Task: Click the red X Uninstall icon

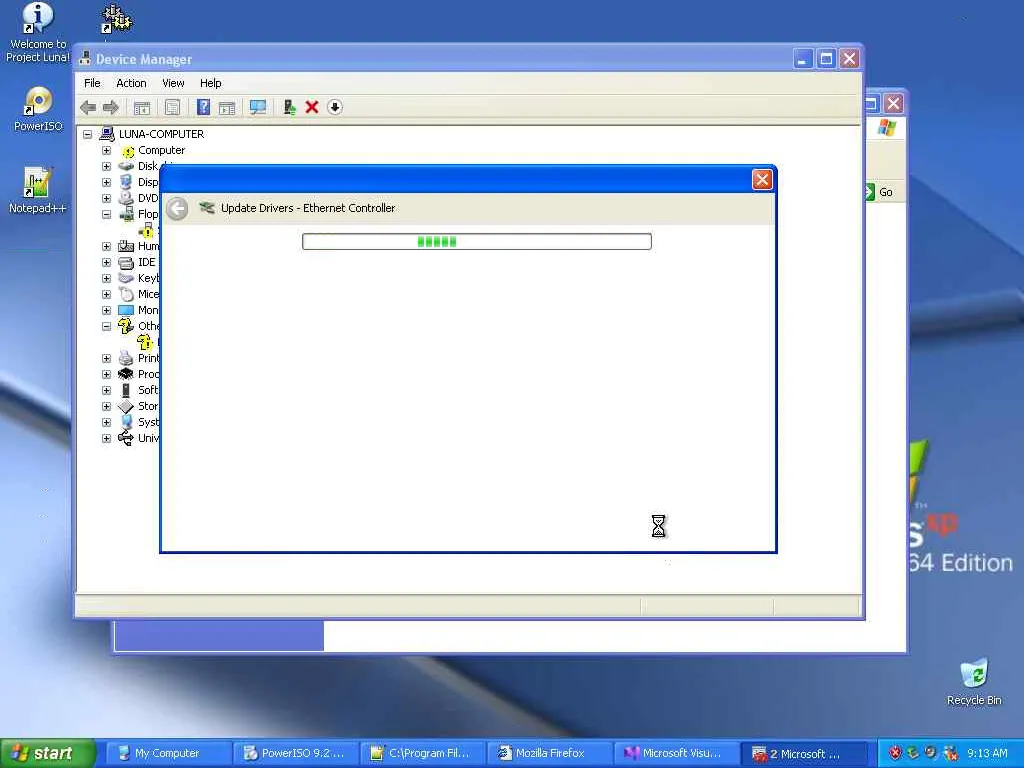Action: (x=312, y=107)
